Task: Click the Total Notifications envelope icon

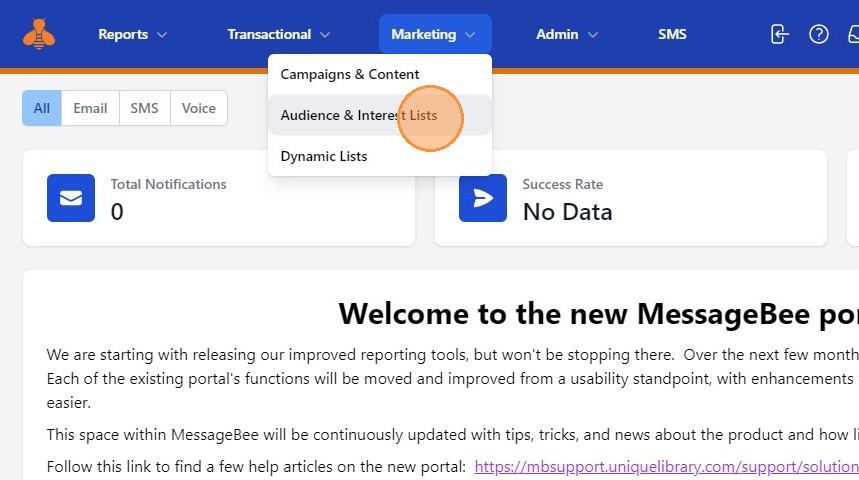Action: 71,198
